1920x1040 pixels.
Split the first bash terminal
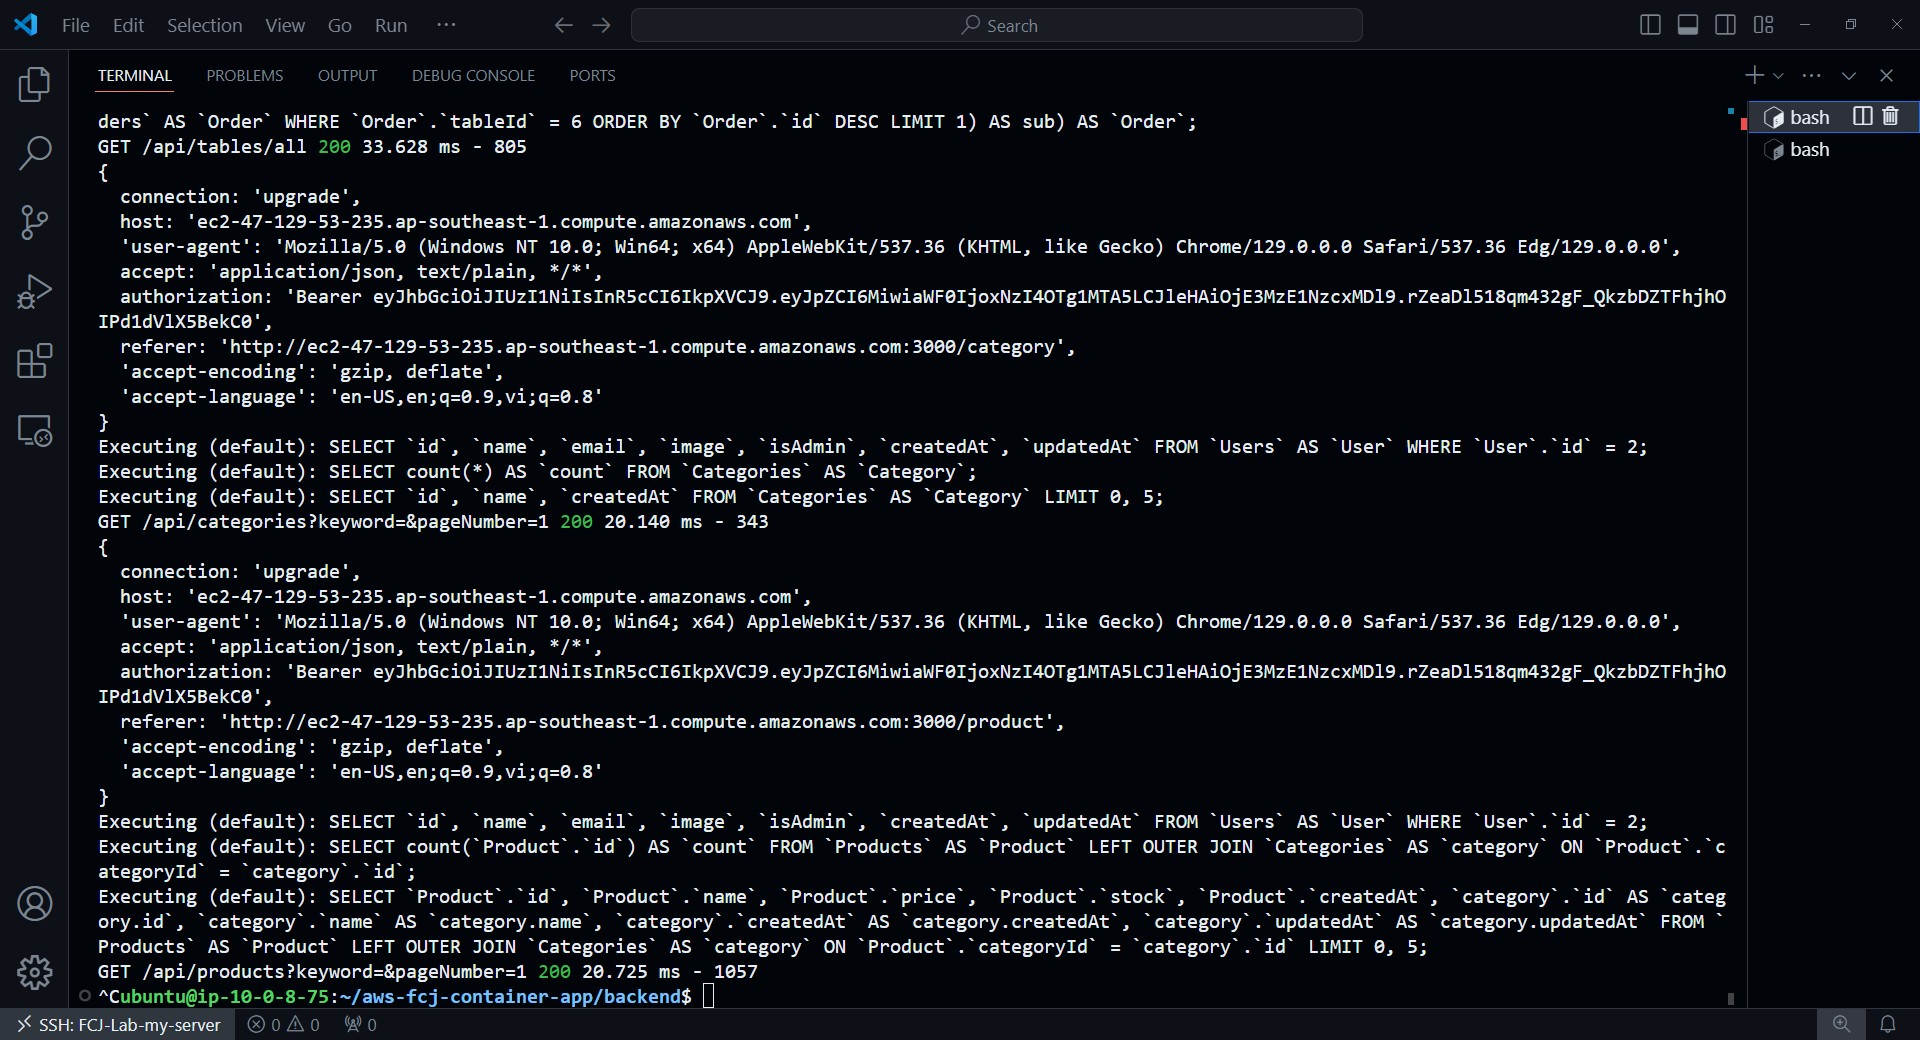(x=1862, y=116)
